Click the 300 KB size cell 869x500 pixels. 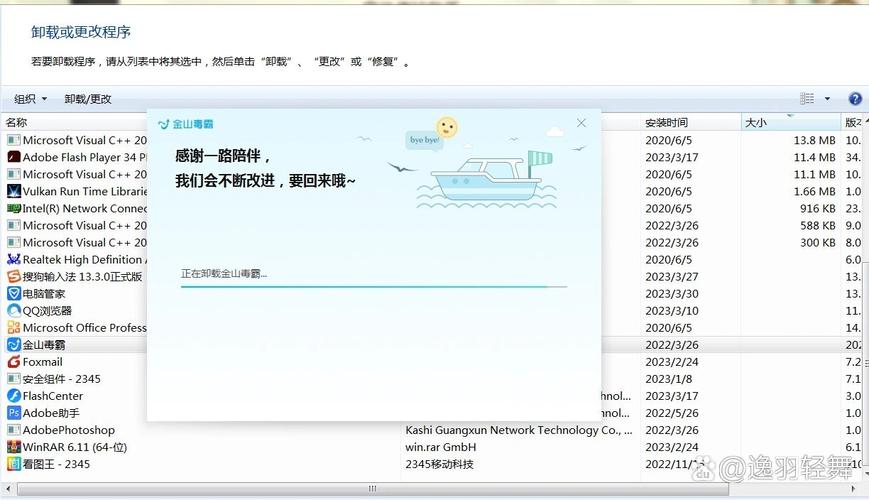tap(817, 243)
